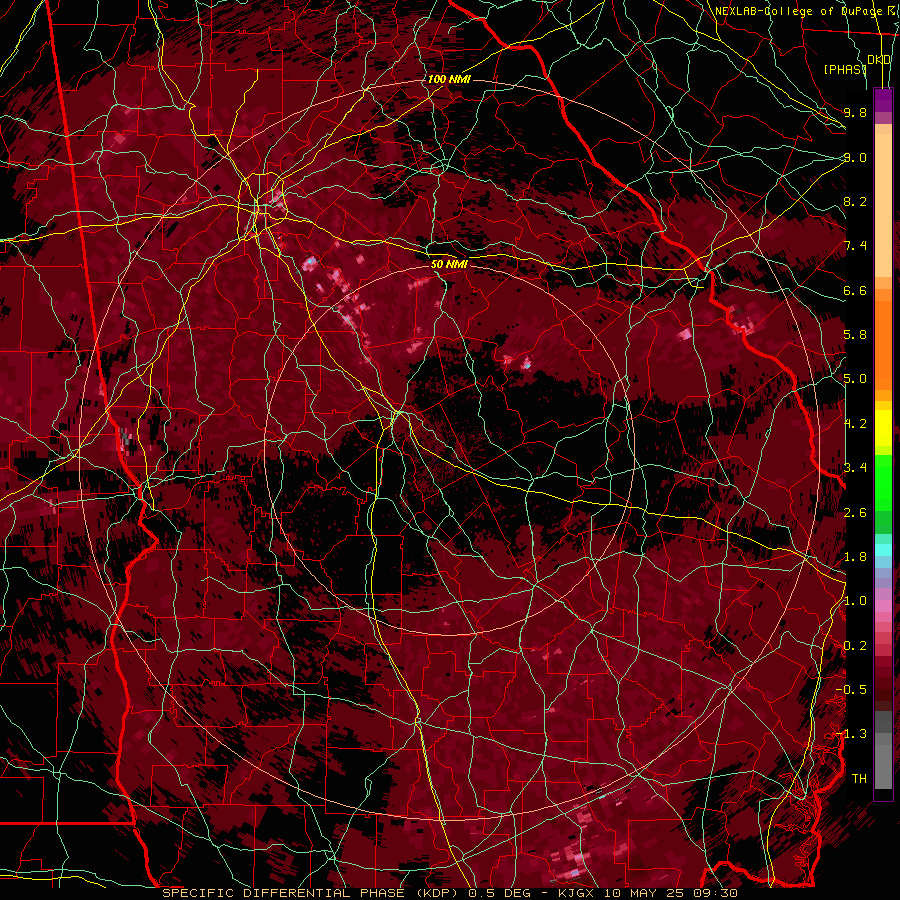Screen dimensions: 900x900
Task: Click the "100 NMI" range ring label
Action: [449, 79]
